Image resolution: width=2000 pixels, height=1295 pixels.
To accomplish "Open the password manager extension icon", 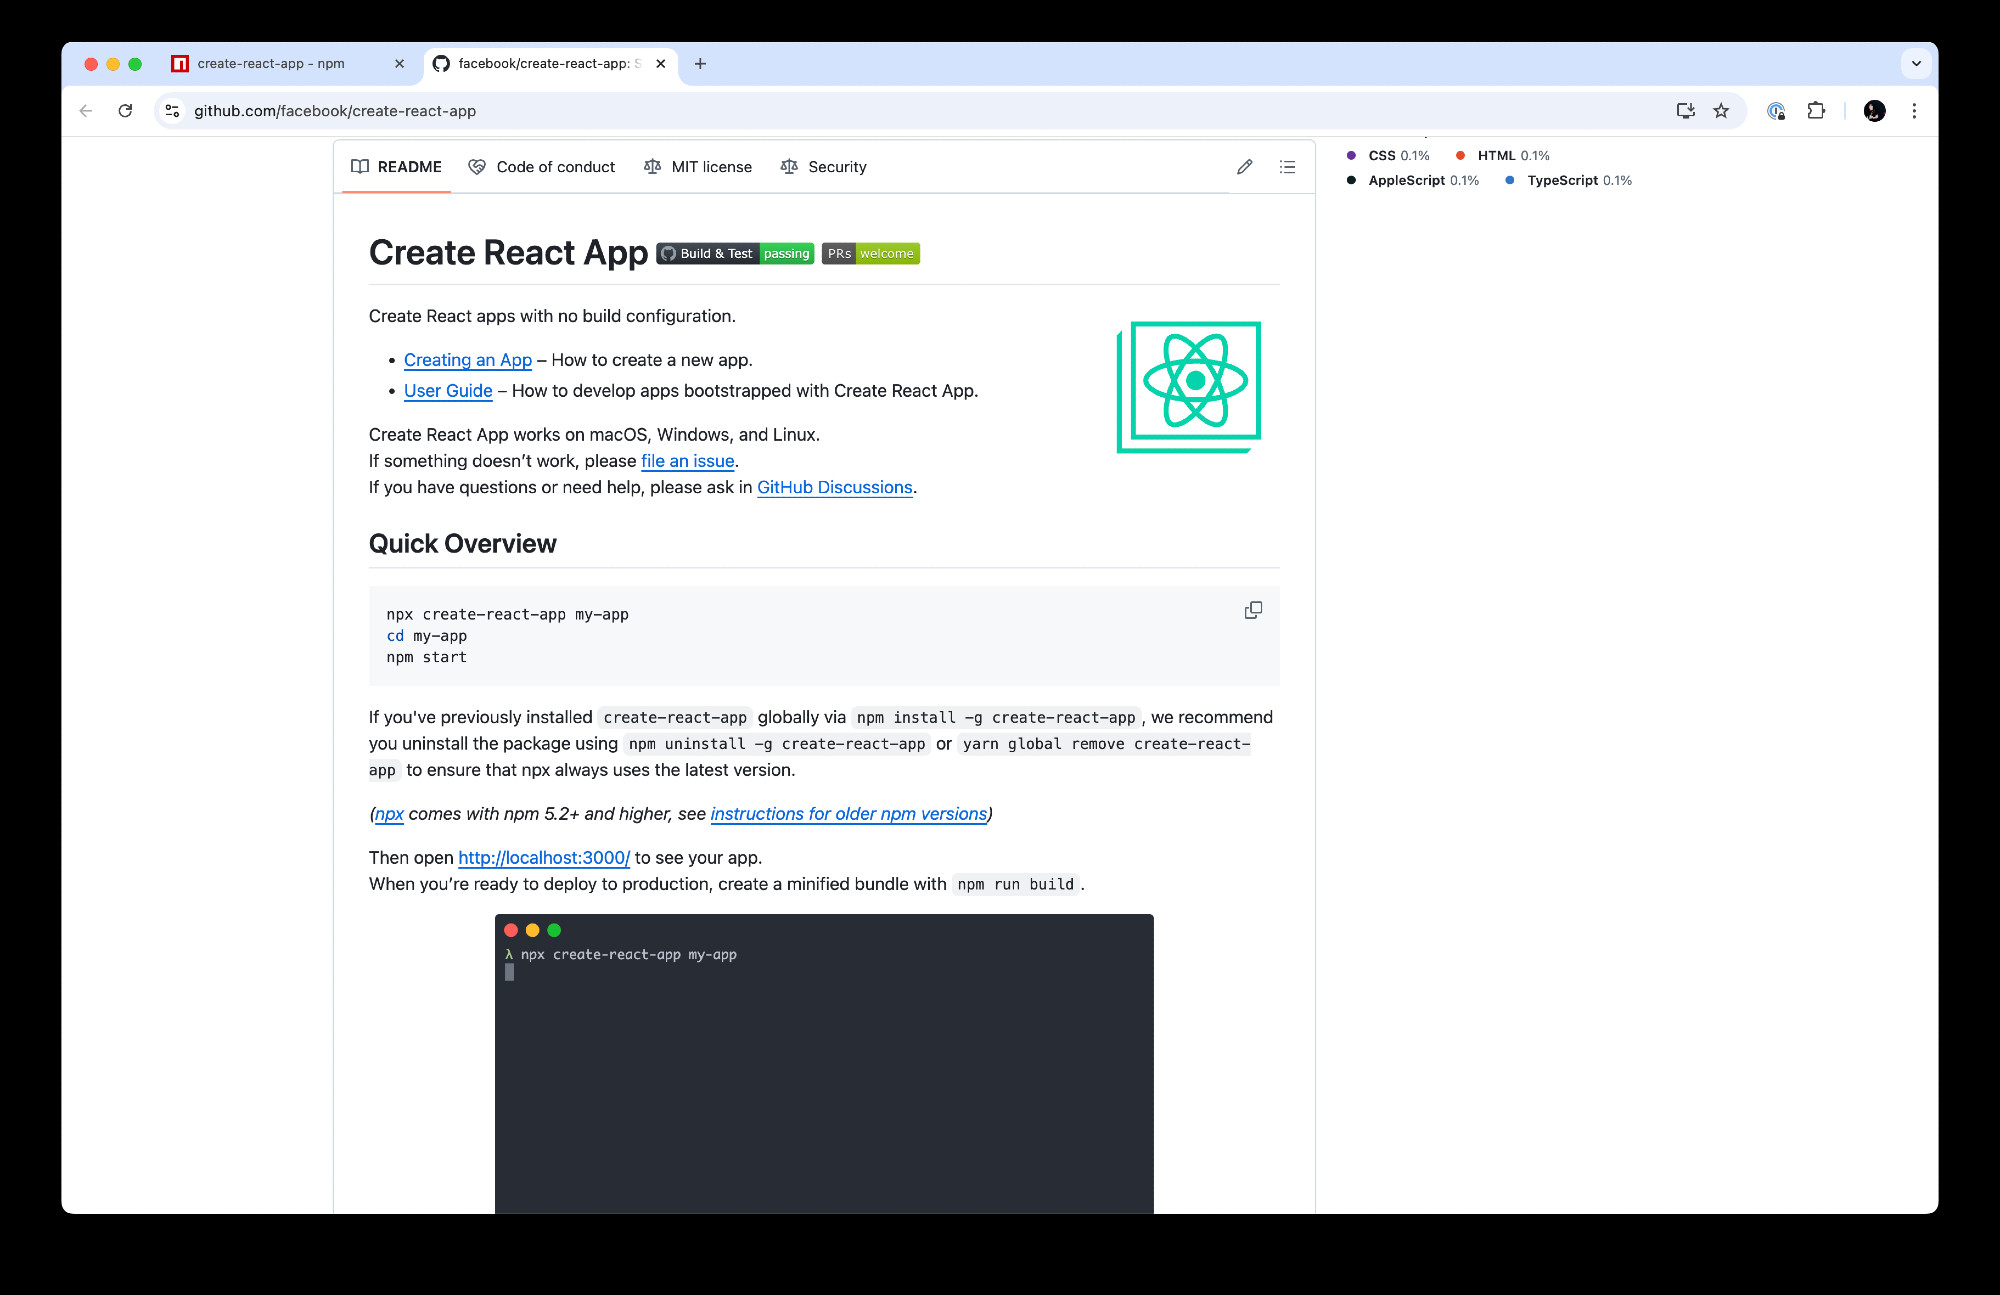I will (x=1776, y=111).
